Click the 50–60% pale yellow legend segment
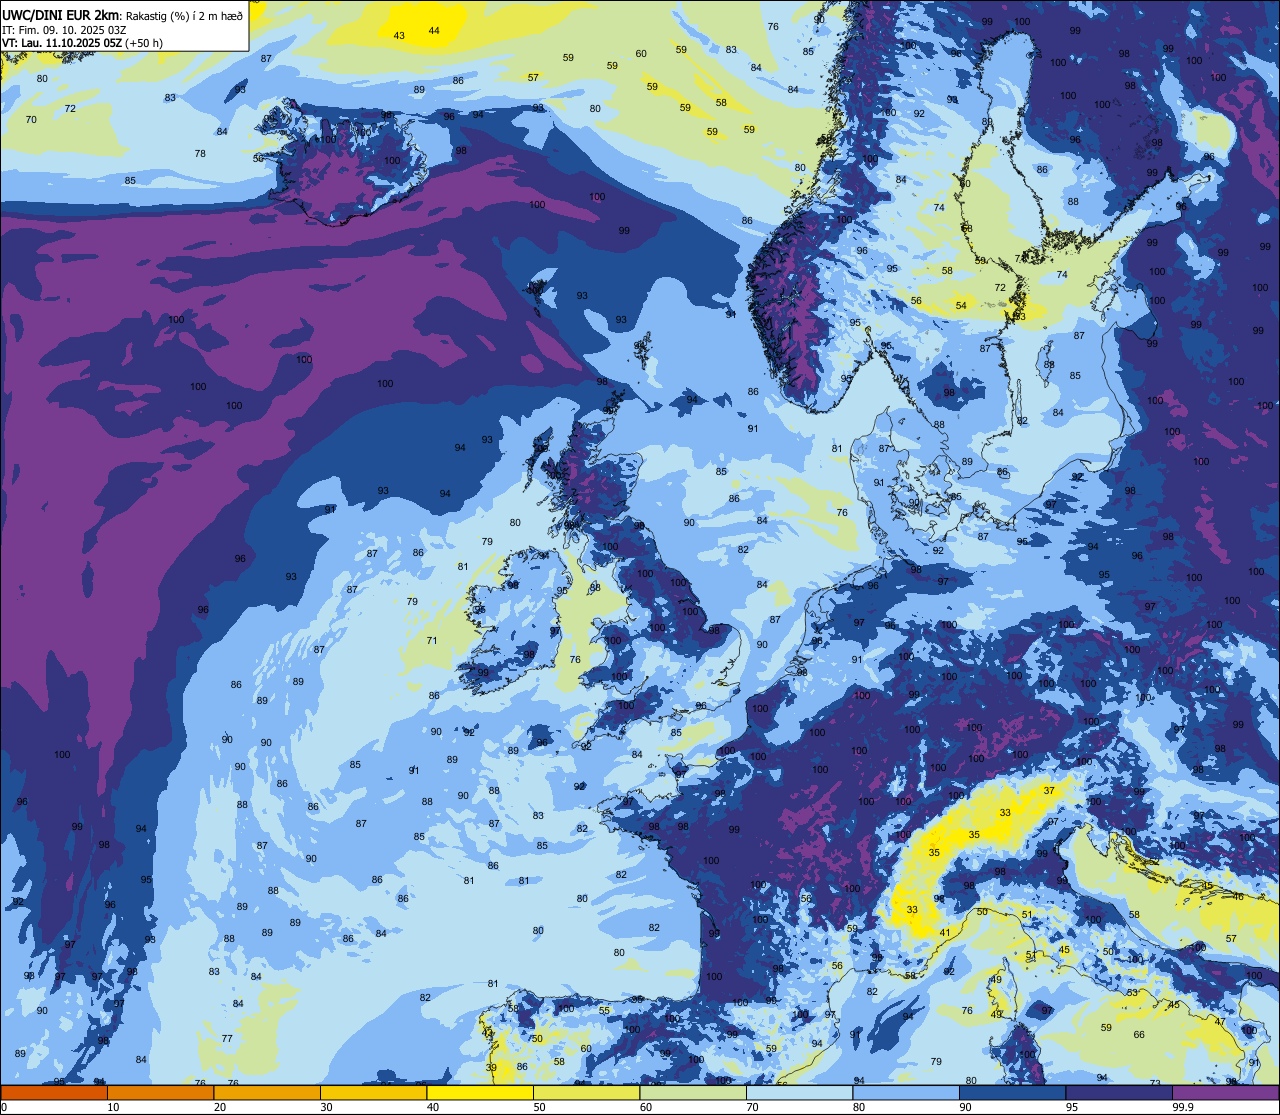This screenshot has height=1115, width=1280. coord(586,1092)
